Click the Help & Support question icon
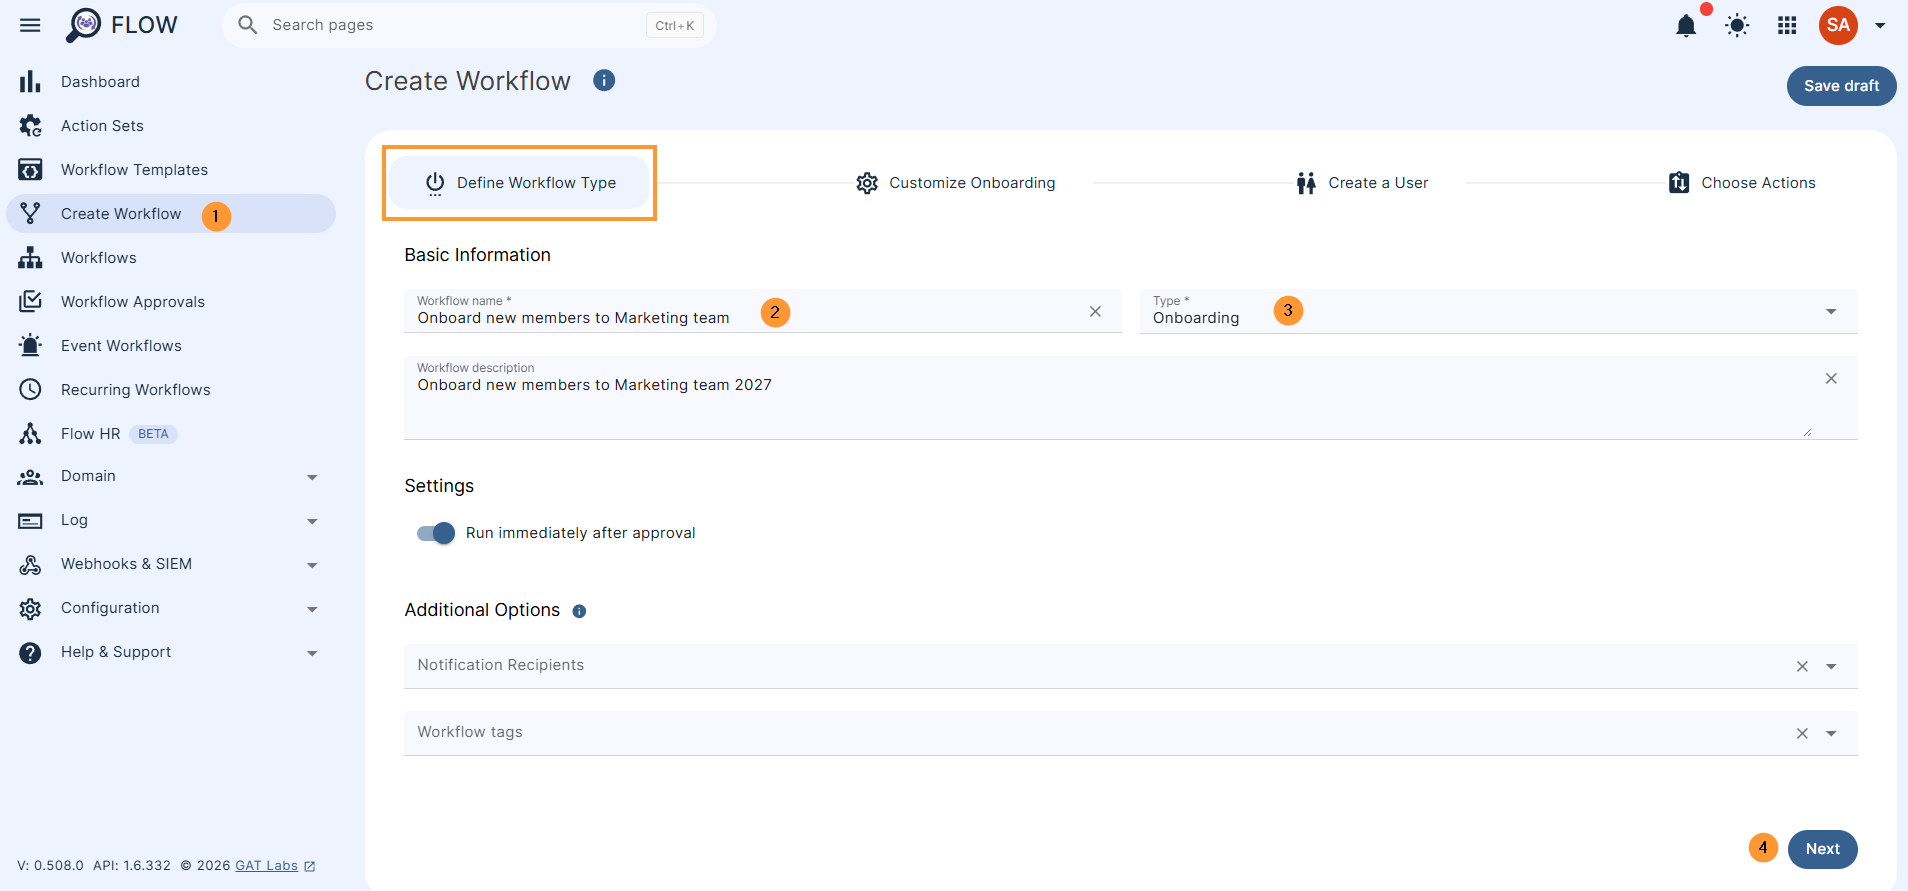 coord(30,653)
